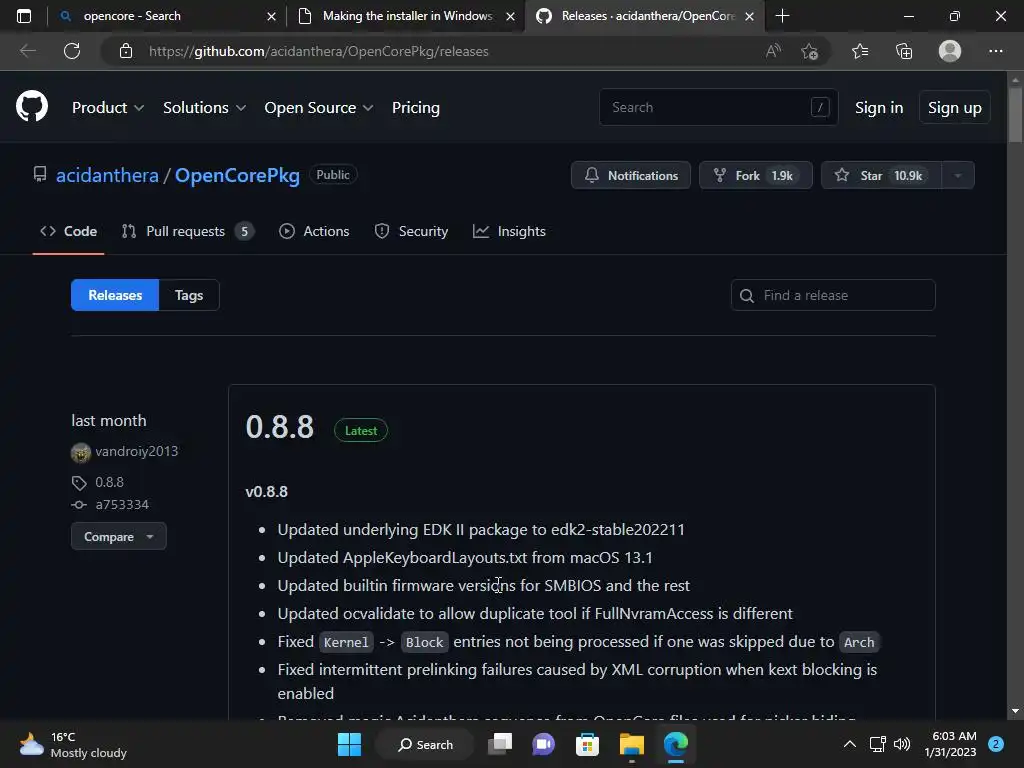The image size is (1024, 768).
Task: Click the Sign up button
Action: tap(955, 108)
